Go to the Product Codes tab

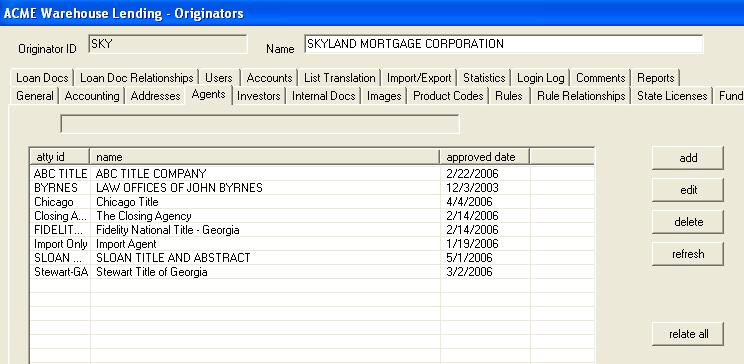tap(448, 96)
